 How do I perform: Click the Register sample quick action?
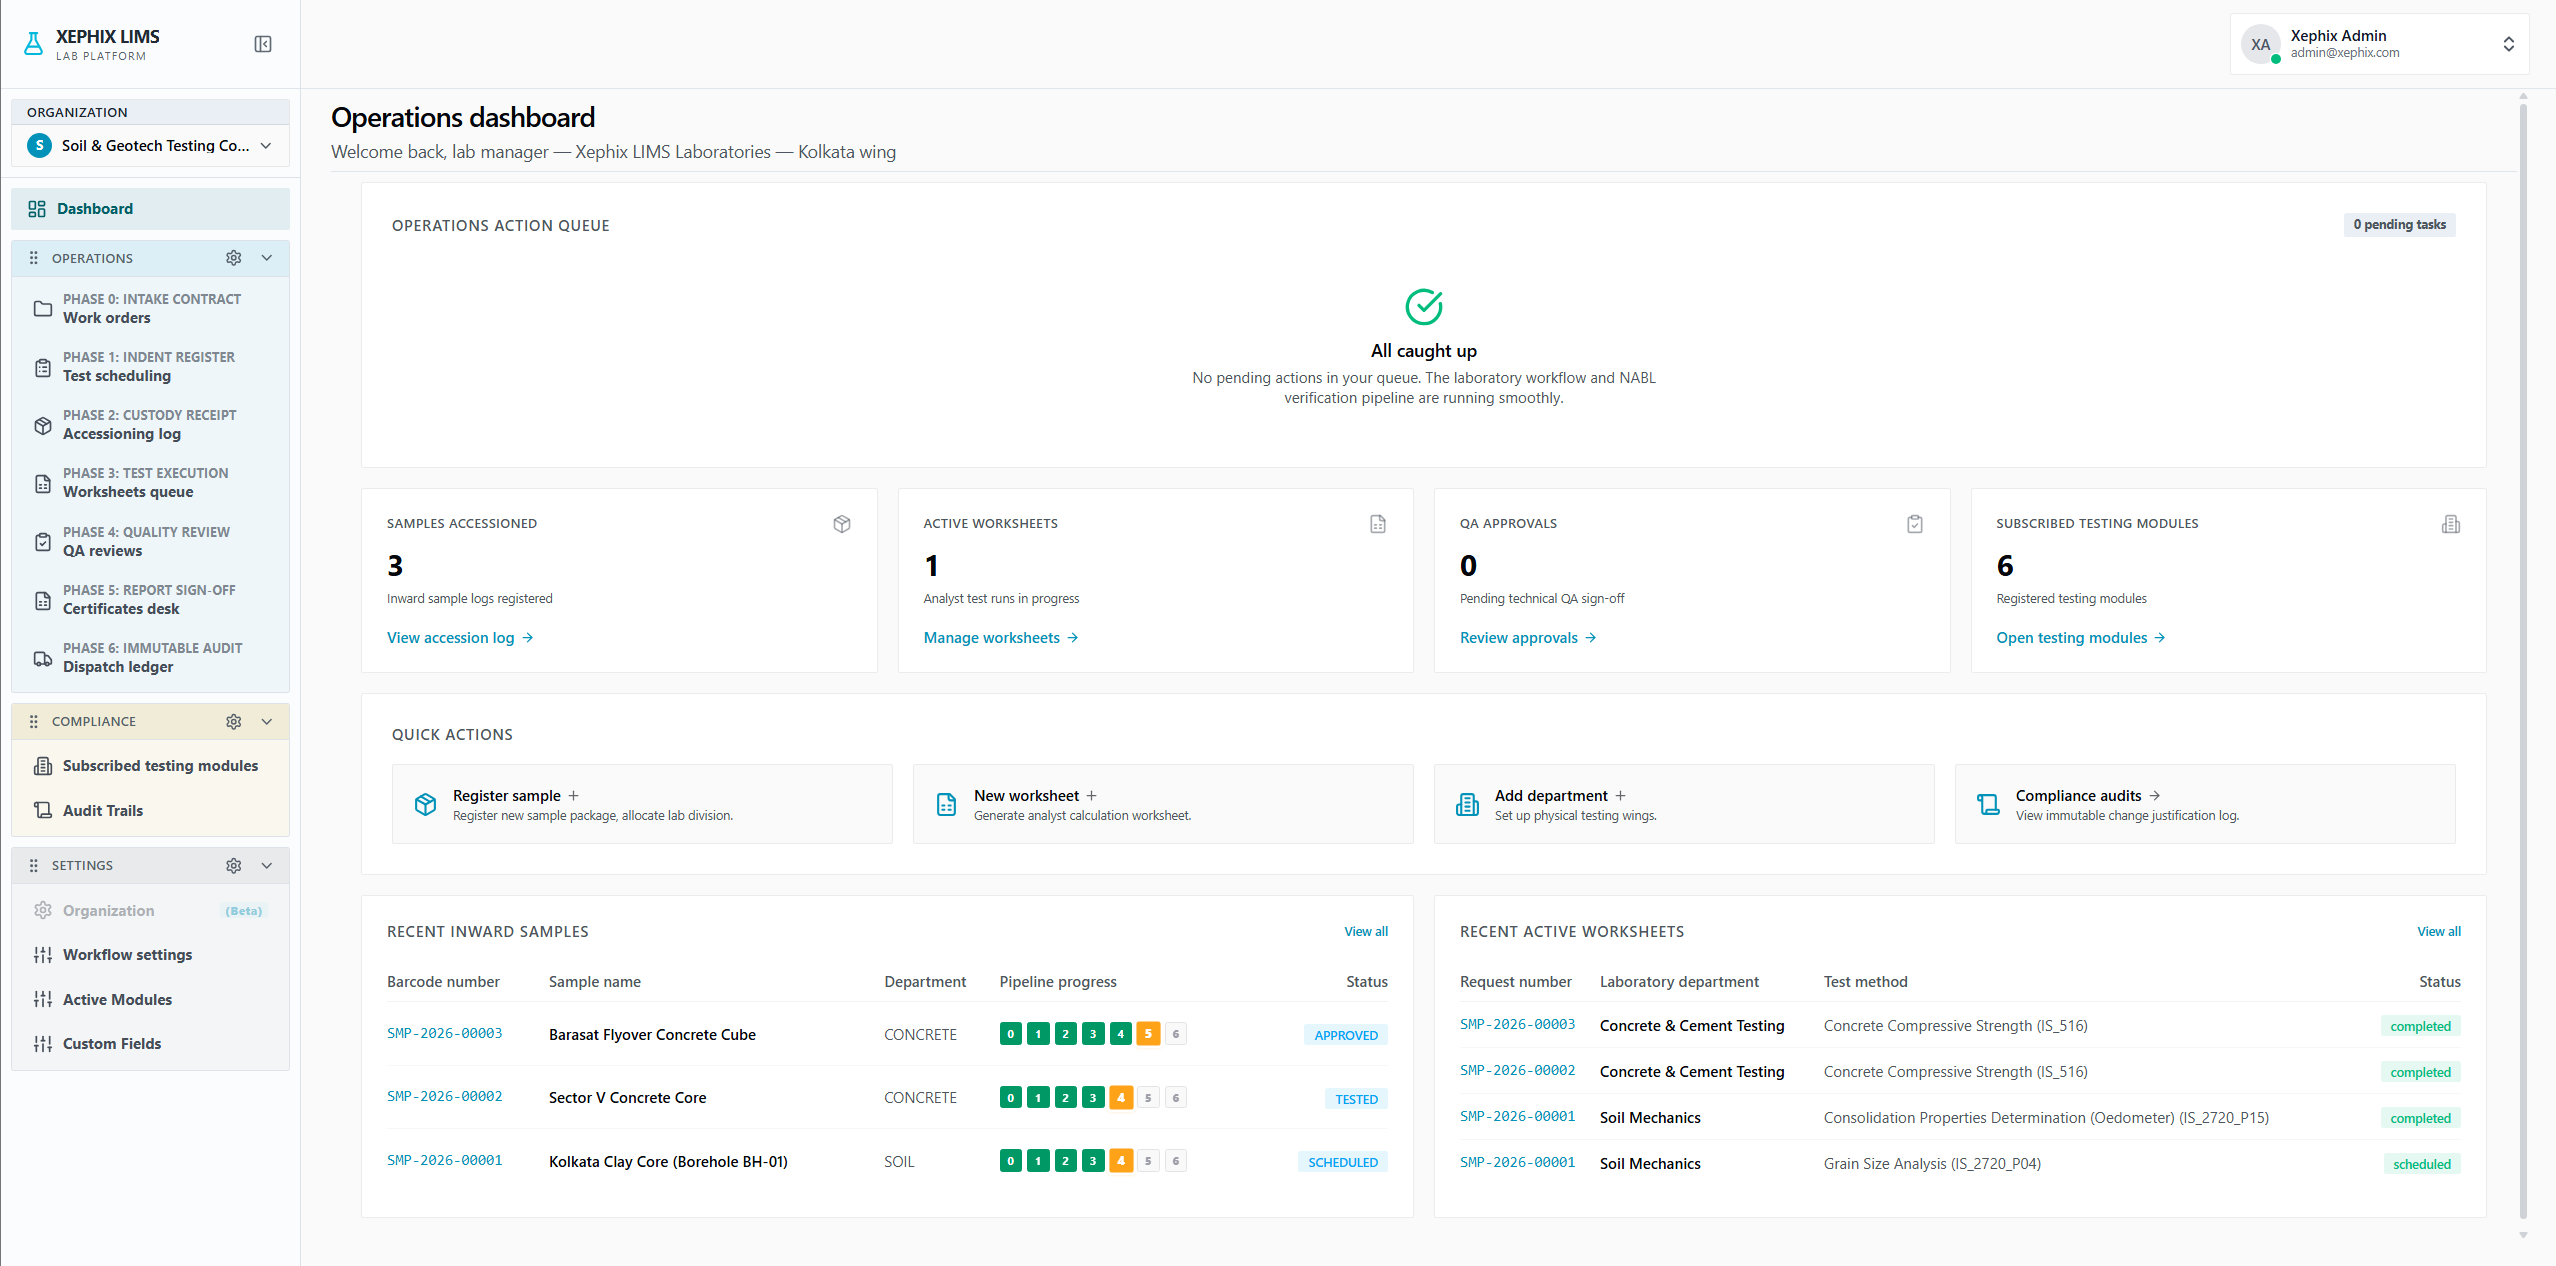(x=642, y=804)
